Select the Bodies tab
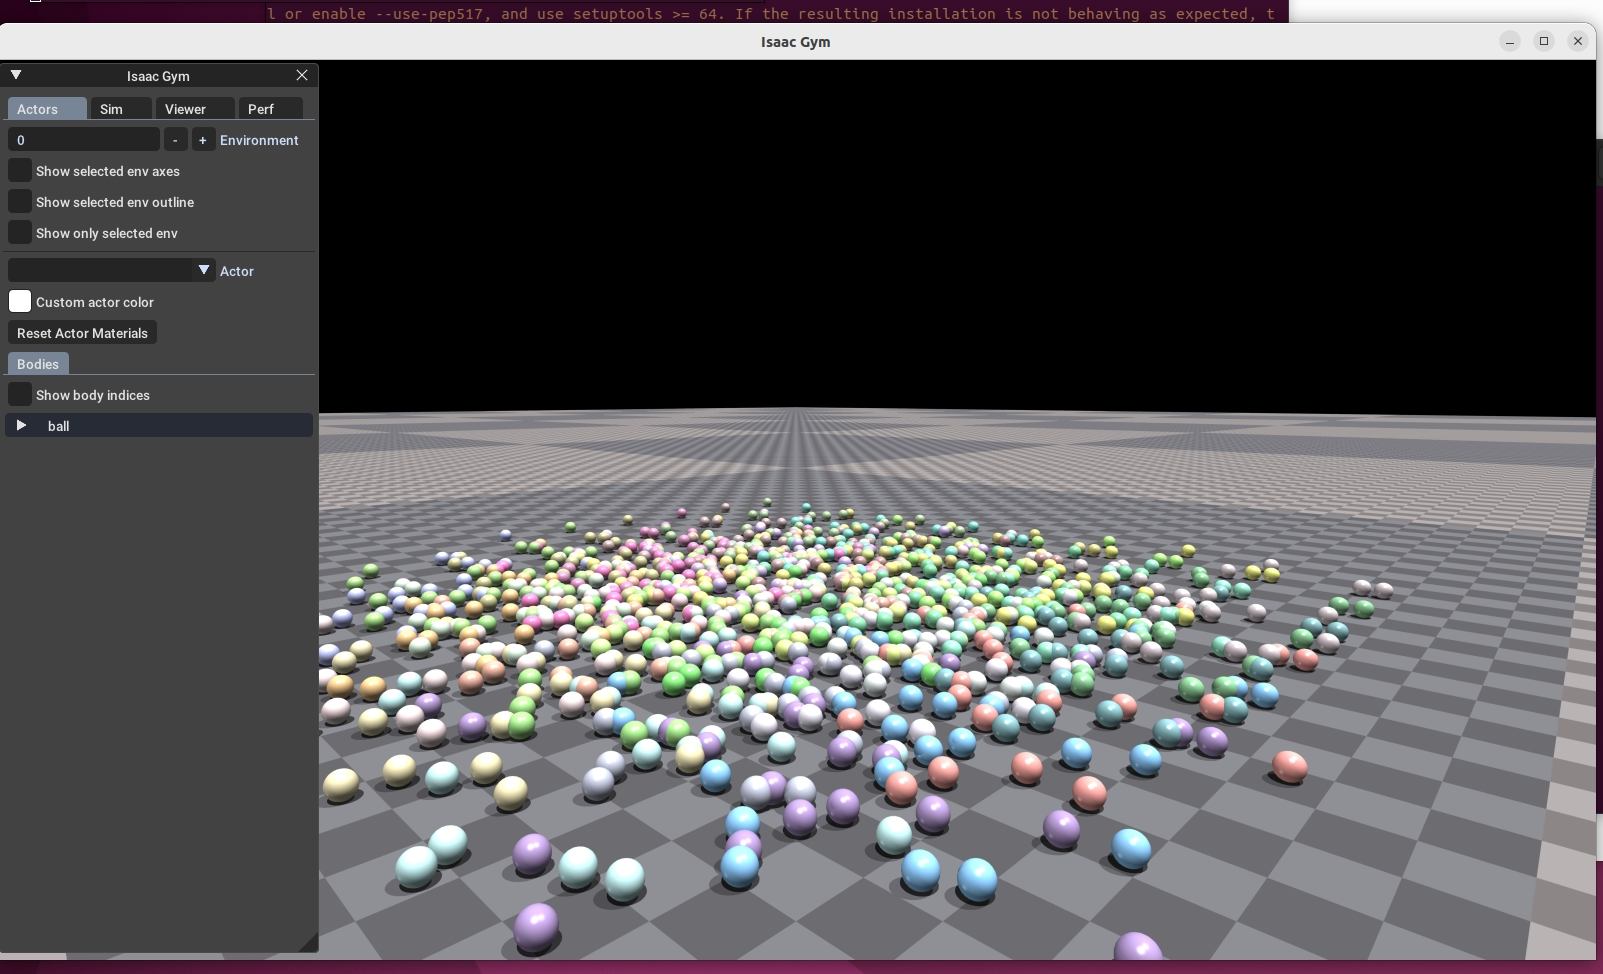 [38, 364]
